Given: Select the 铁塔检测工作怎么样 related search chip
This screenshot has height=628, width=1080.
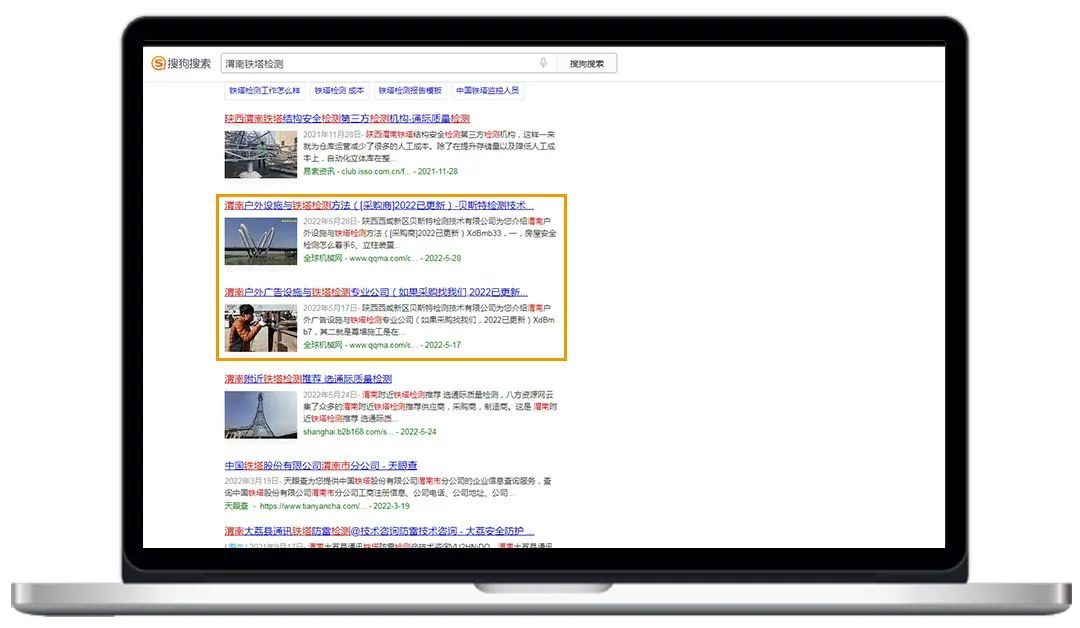Looking at the screenshot, I should (x=264, y=90).
